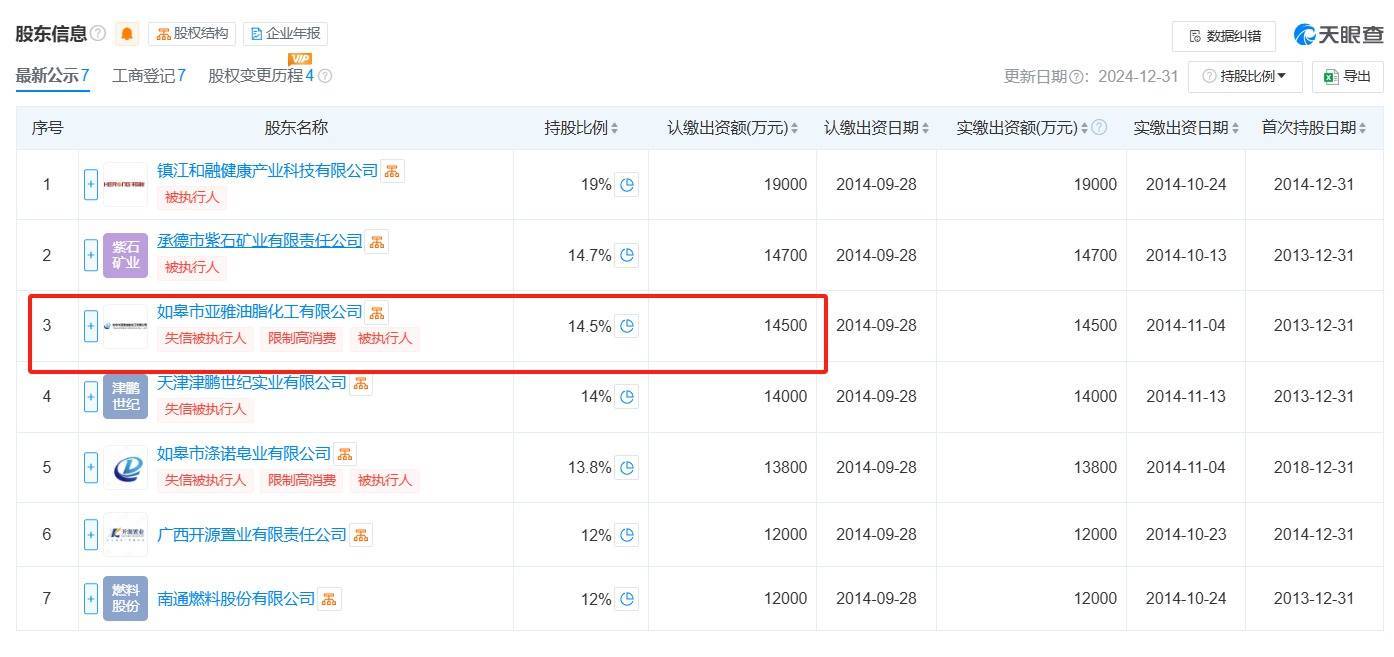Click 被执行人 tag under 承德市紫石矿业
The width and height of the screenshot is (1394, 657).
pyautogui.click(x=192, y=267)
